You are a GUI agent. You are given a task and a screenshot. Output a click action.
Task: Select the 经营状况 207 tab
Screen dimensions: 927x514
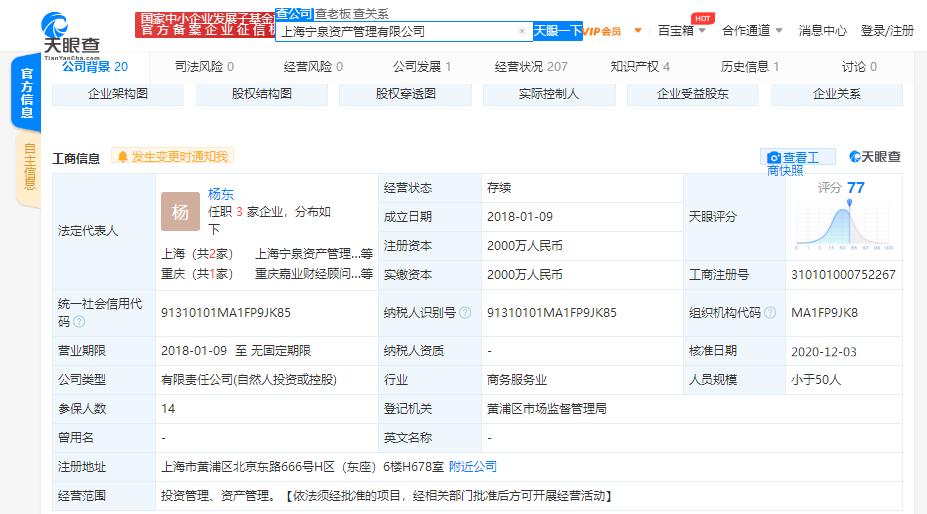[x=531, y=67]
